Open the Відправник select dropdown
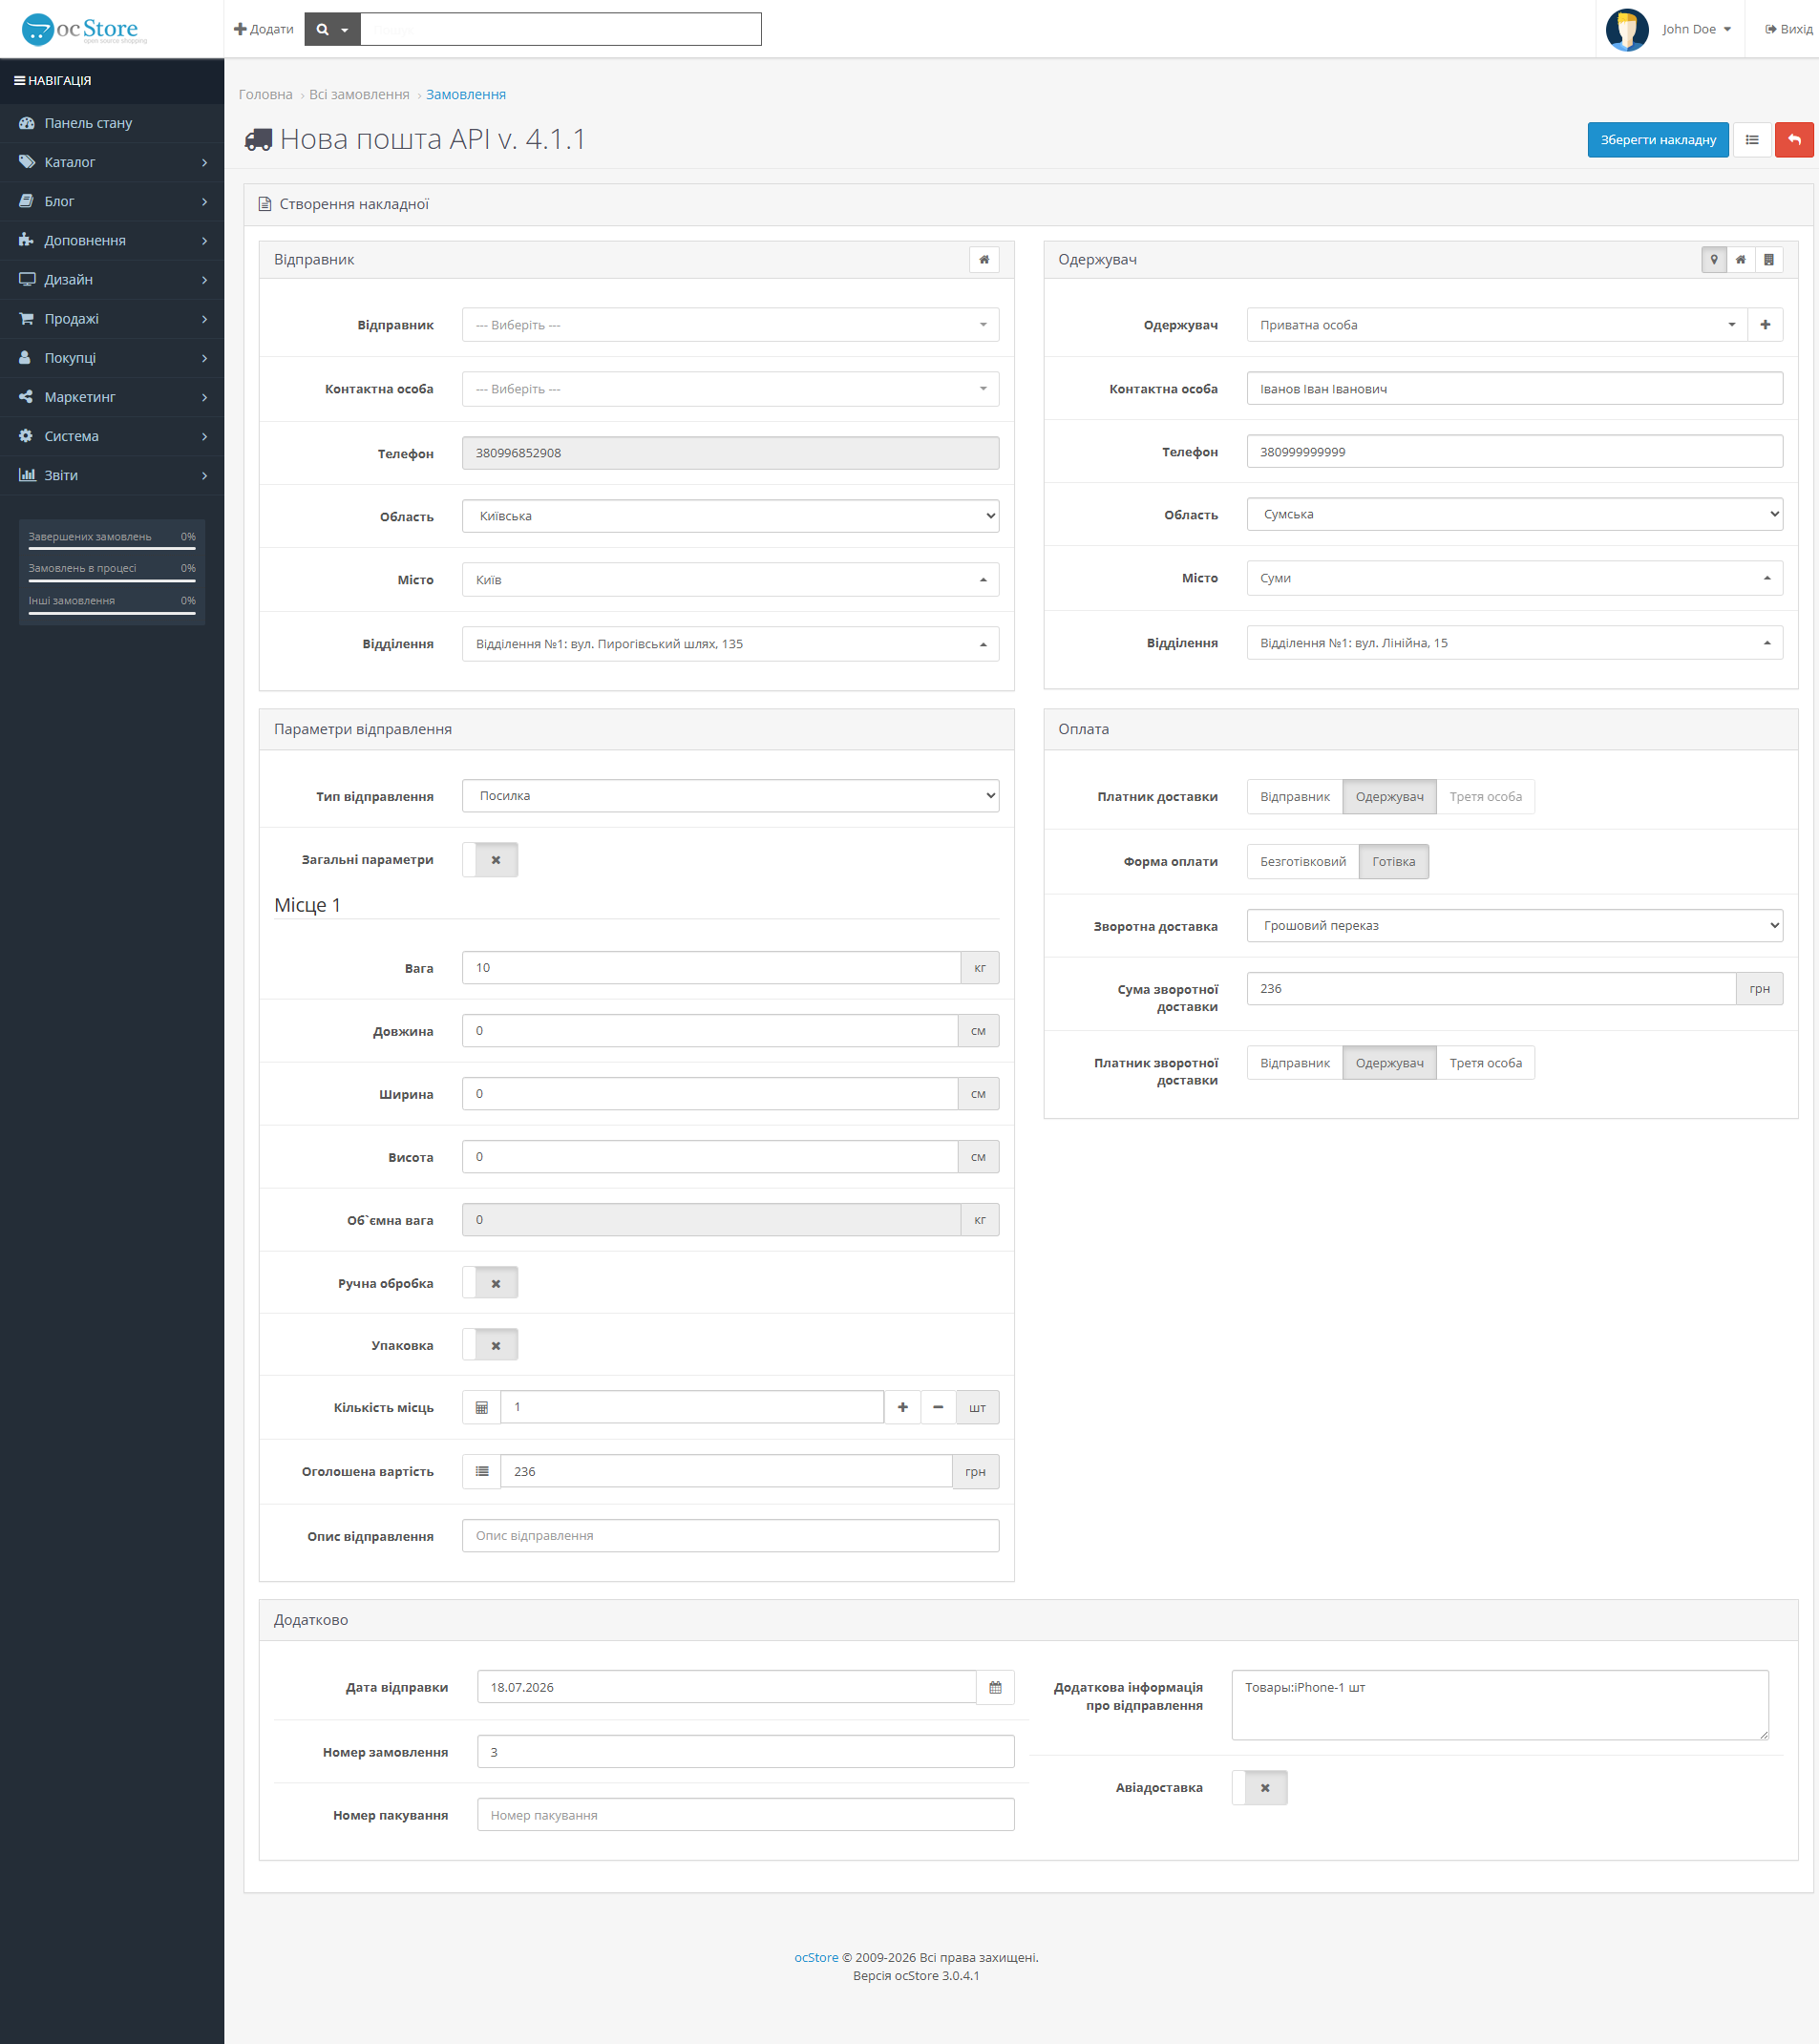 [x=731, y=325]
